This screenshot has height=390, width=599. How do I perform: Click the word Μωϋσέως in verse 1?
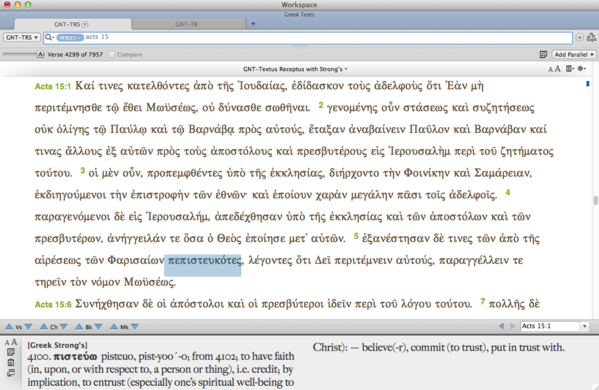click(x=172, y=108)
